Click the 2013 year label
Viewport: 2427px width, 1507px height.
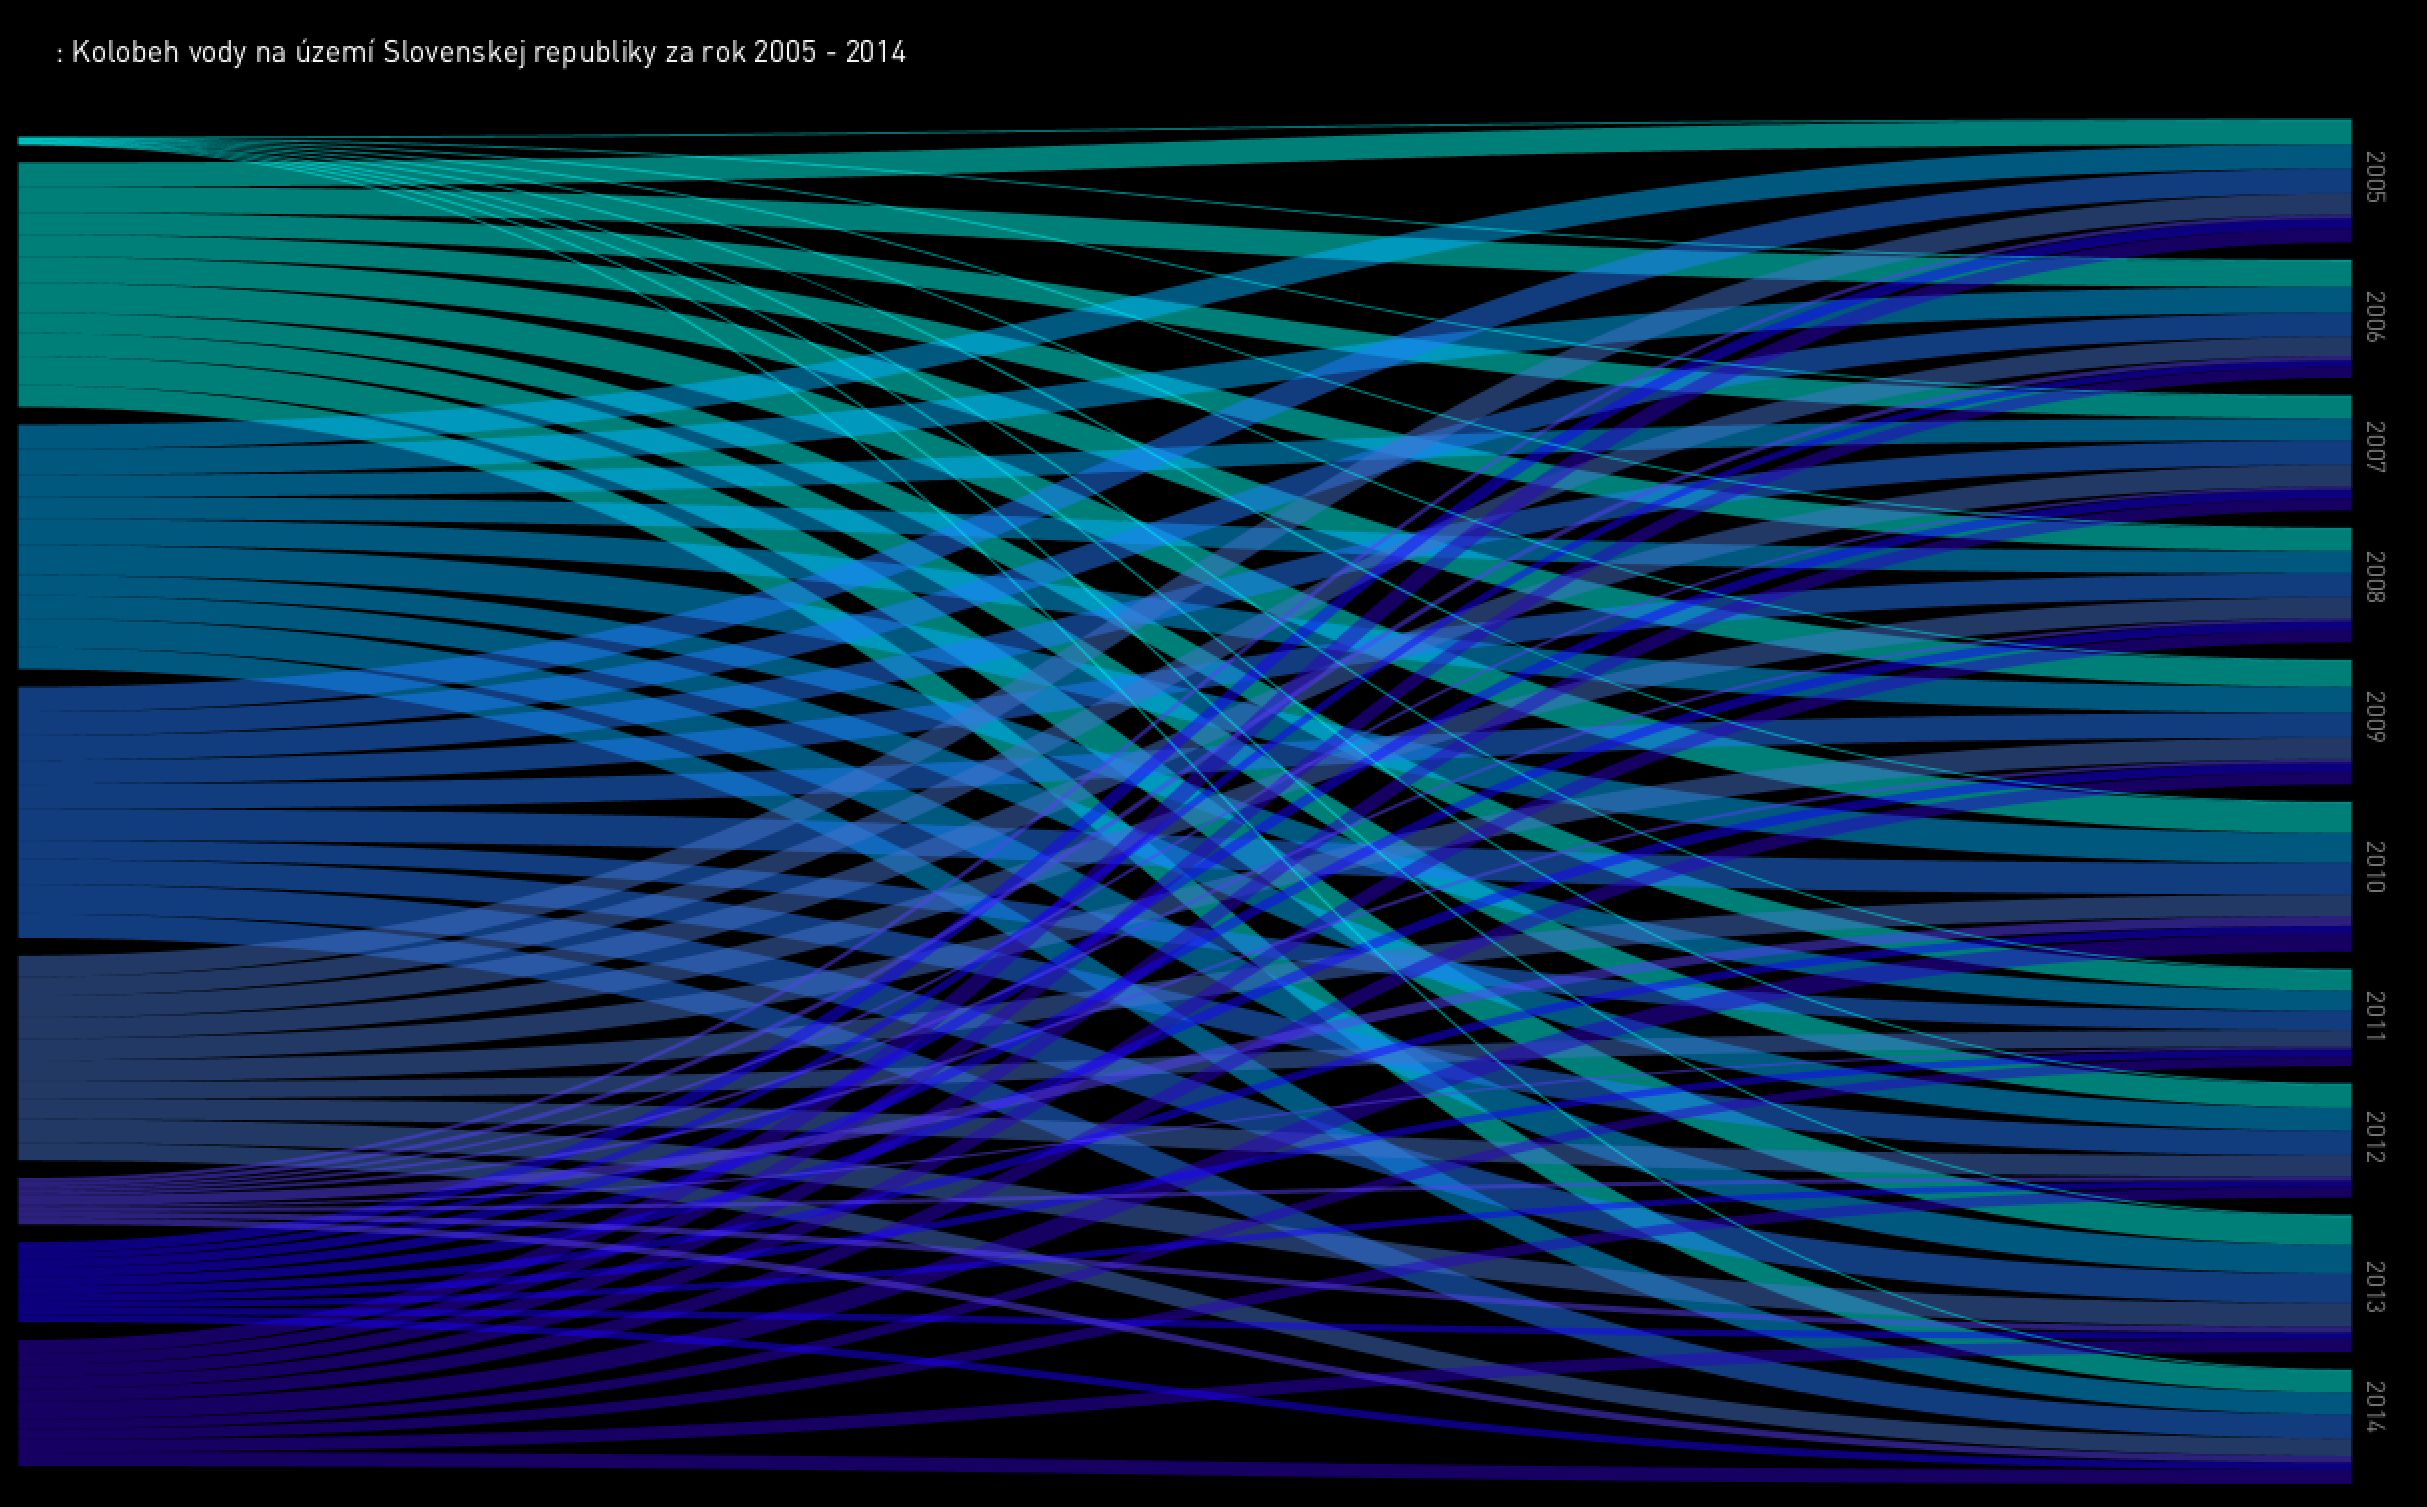[2376, 1288]
